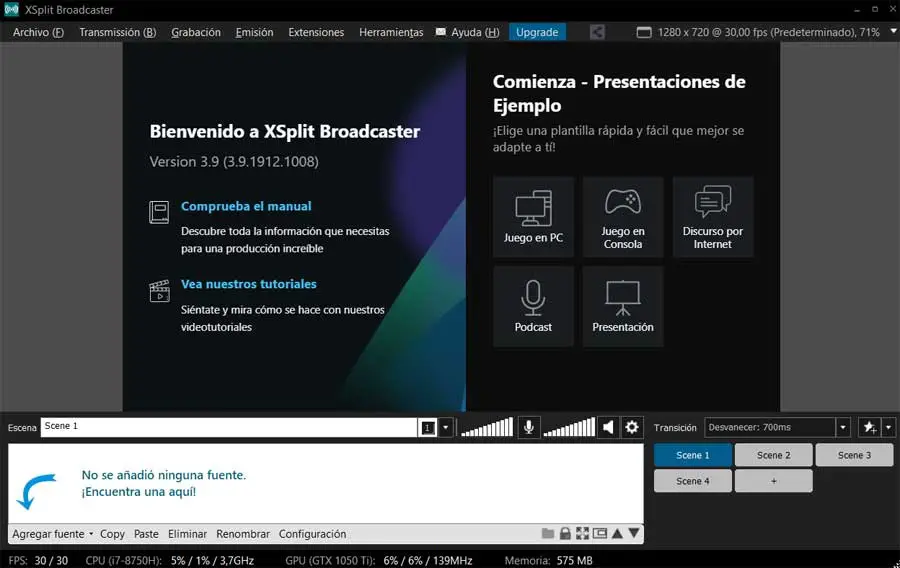Screen dimensions: 900x568
Task: Choose the Discurso por Internet template
Action: click(x=712, y=217)
